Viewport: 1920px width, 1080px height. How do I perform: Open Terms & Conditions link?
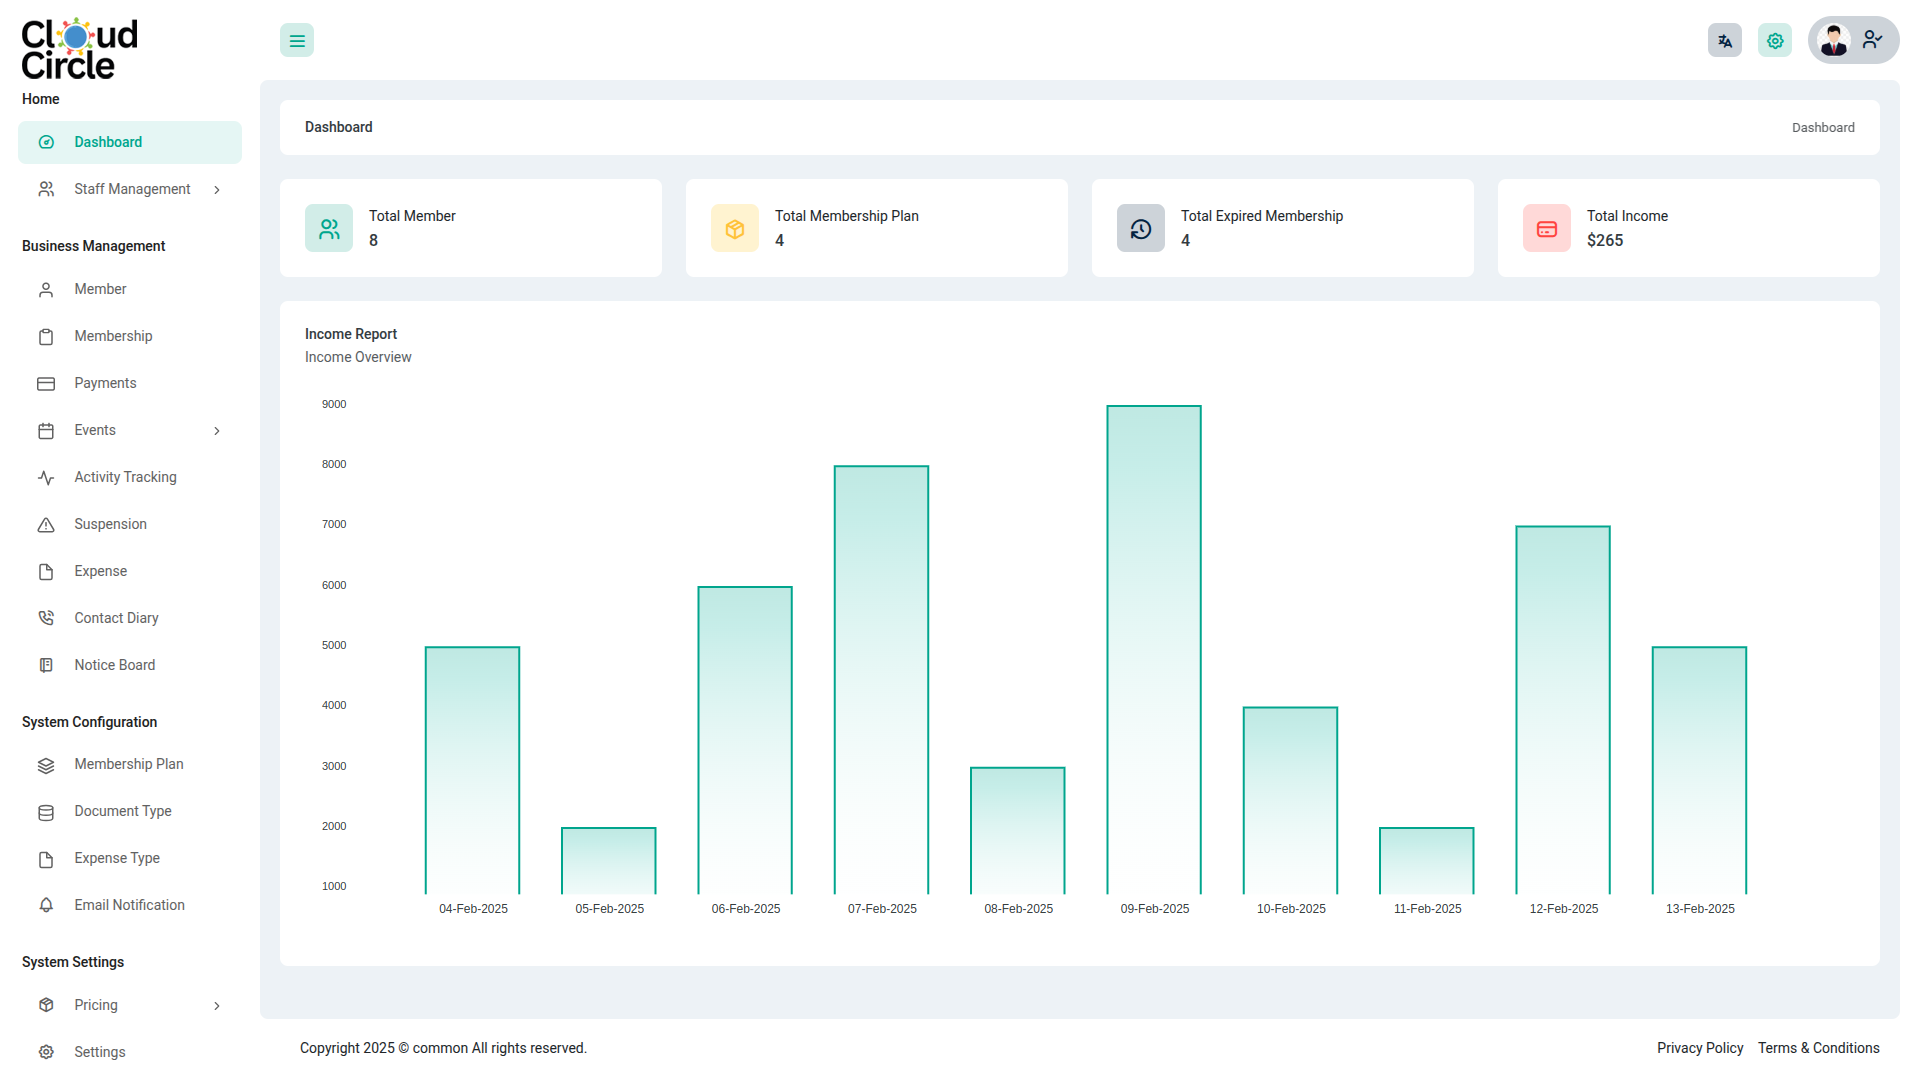tap(1818, 1048)
